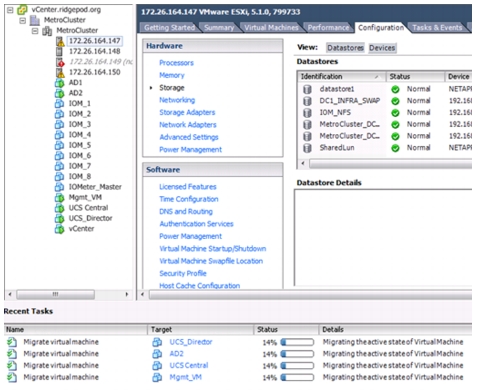Click the migrate task icon for UCS_Director
The image size is (491, 391).
12,342
